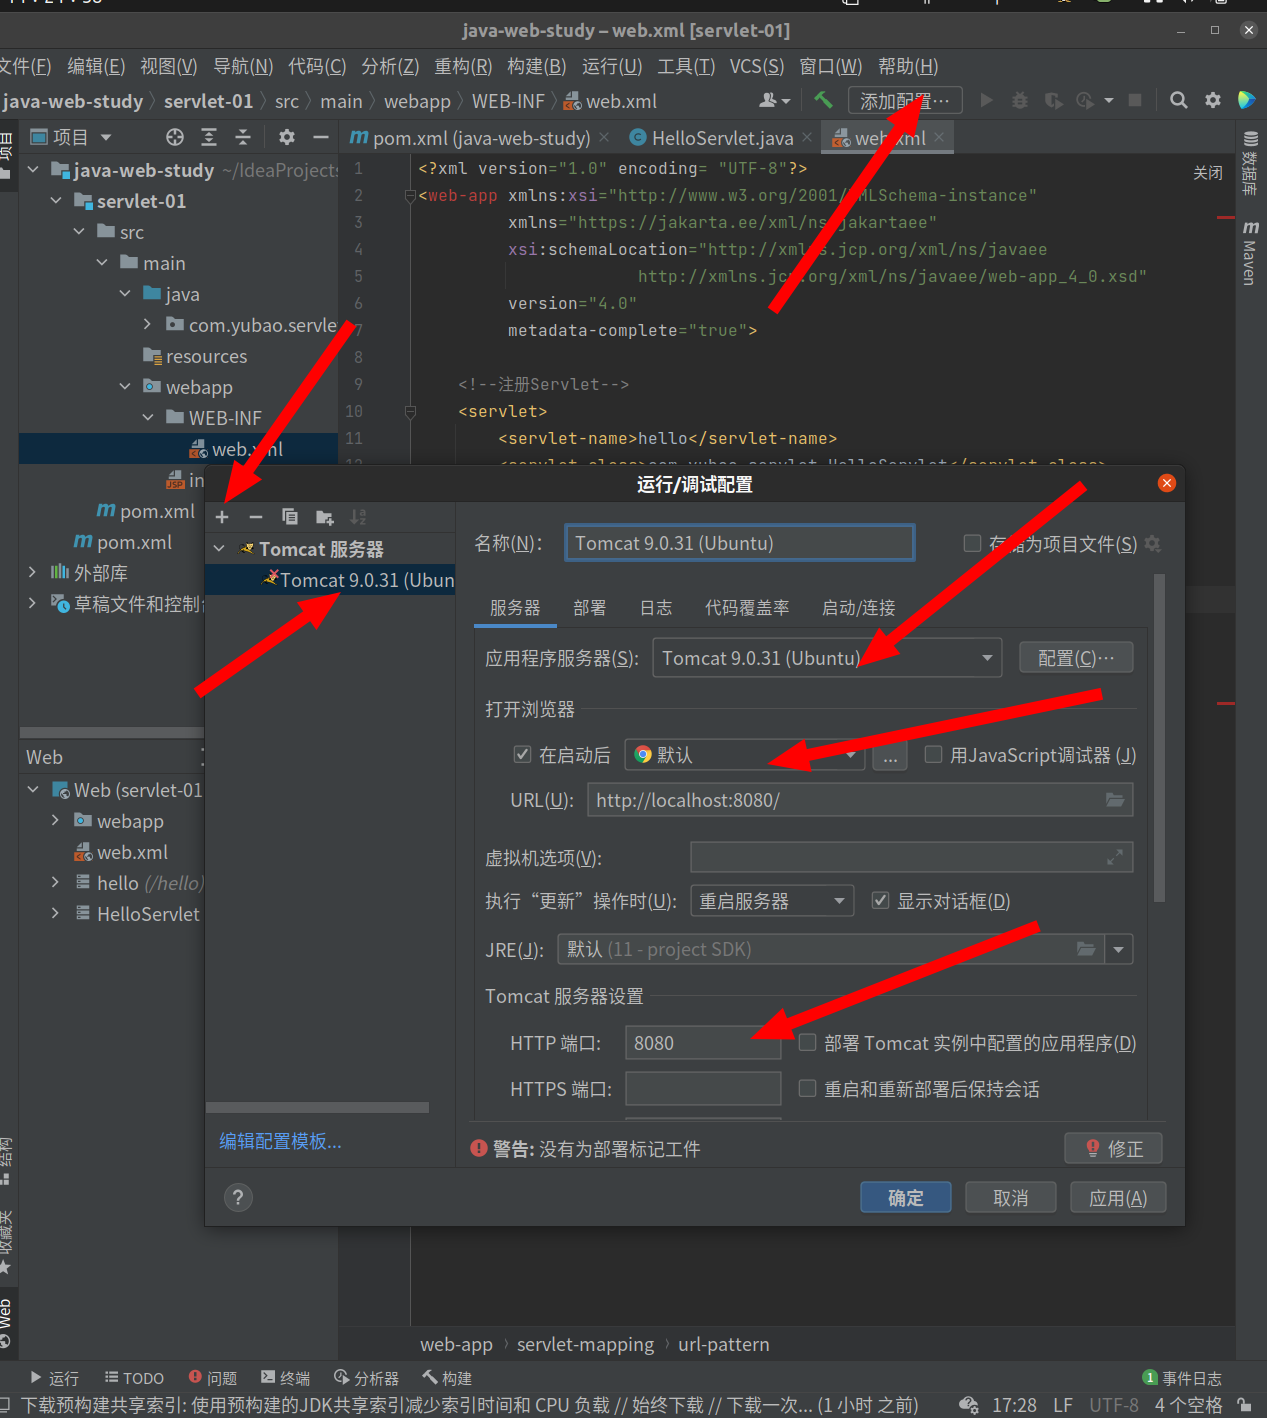The width and height of the screenshot is (1267, 1418).
Task: Add new run configuration with plus icon
Action: coord(222,517)
